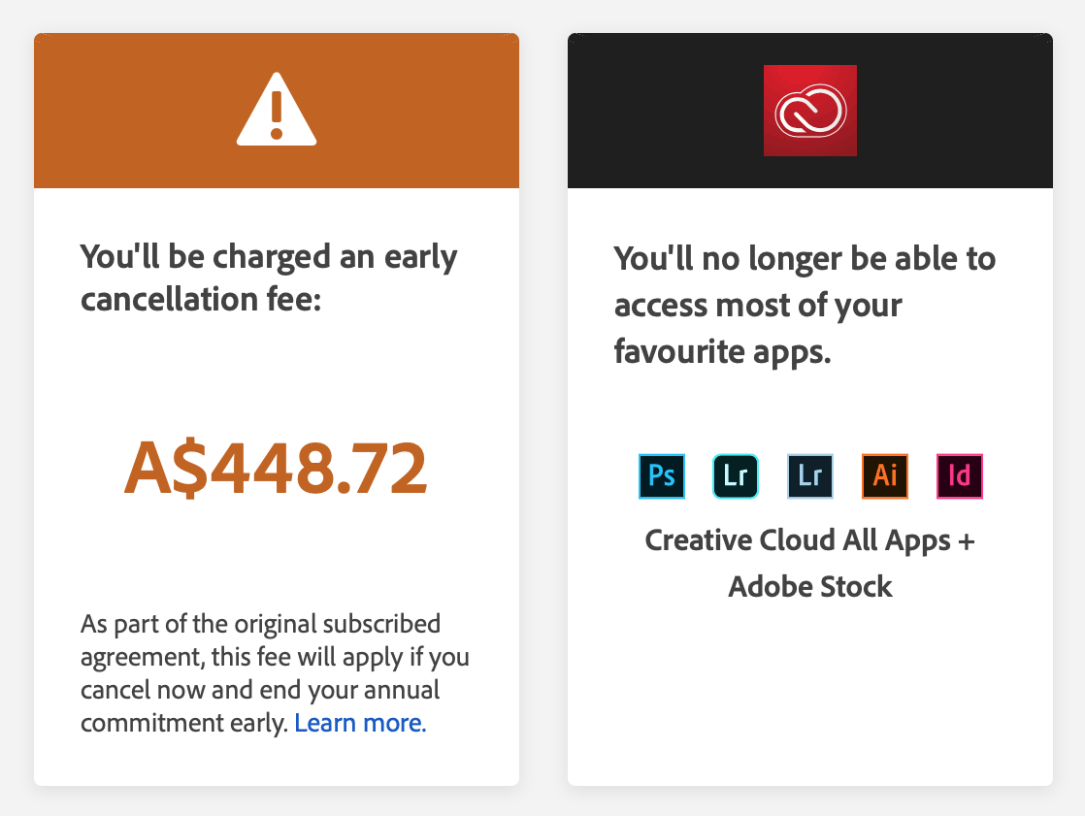Image resolution: width=1085 pixels, height=816 pixels.
Task: Open the Learn more link
Action: tap(359, 722)
